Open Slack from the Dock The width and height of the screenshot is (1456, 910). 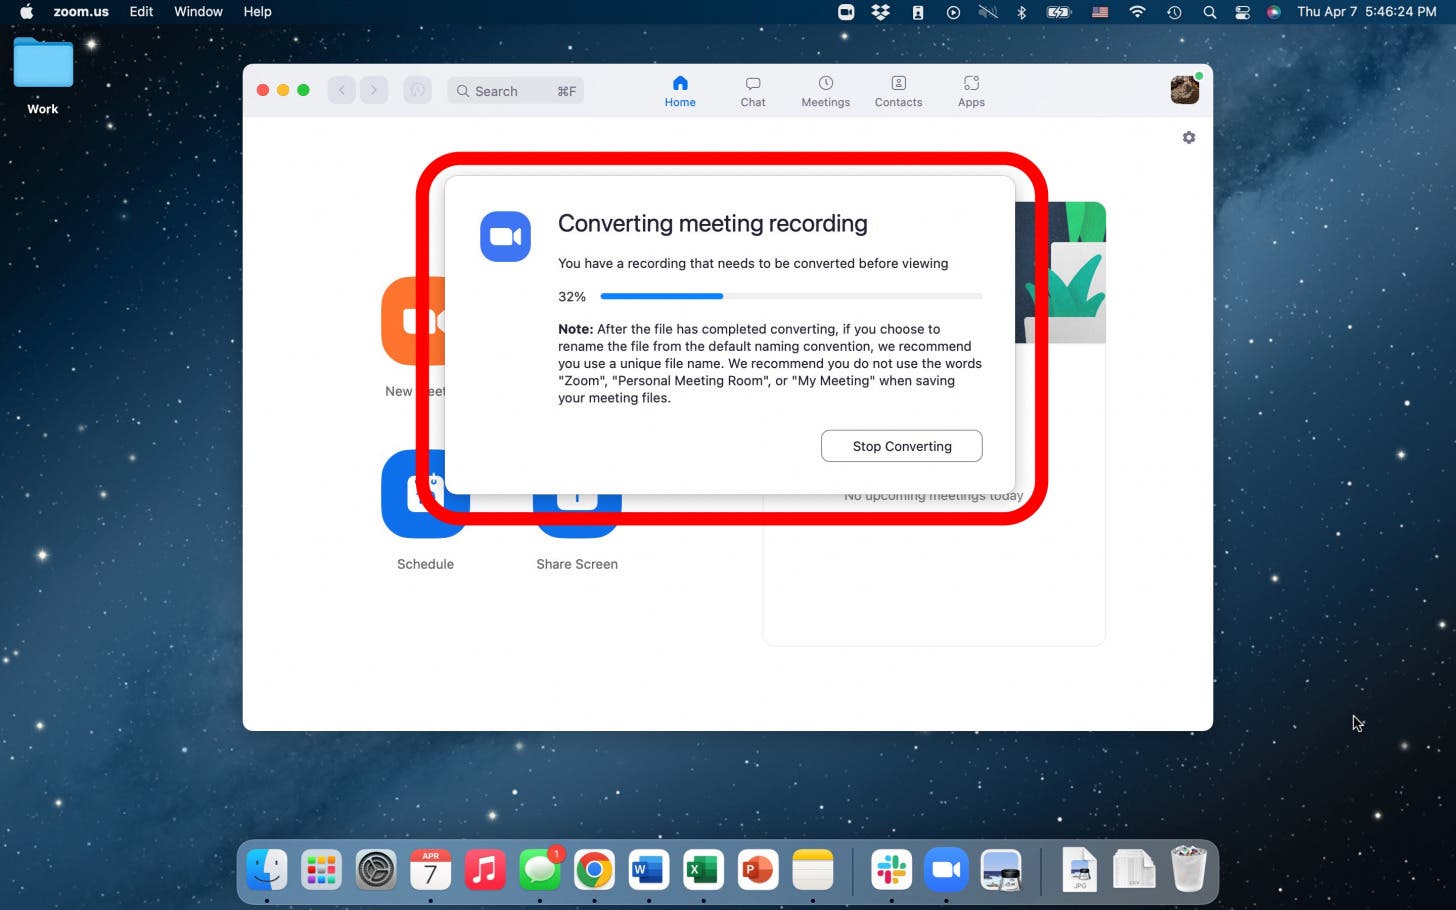[x=891, y=870]
